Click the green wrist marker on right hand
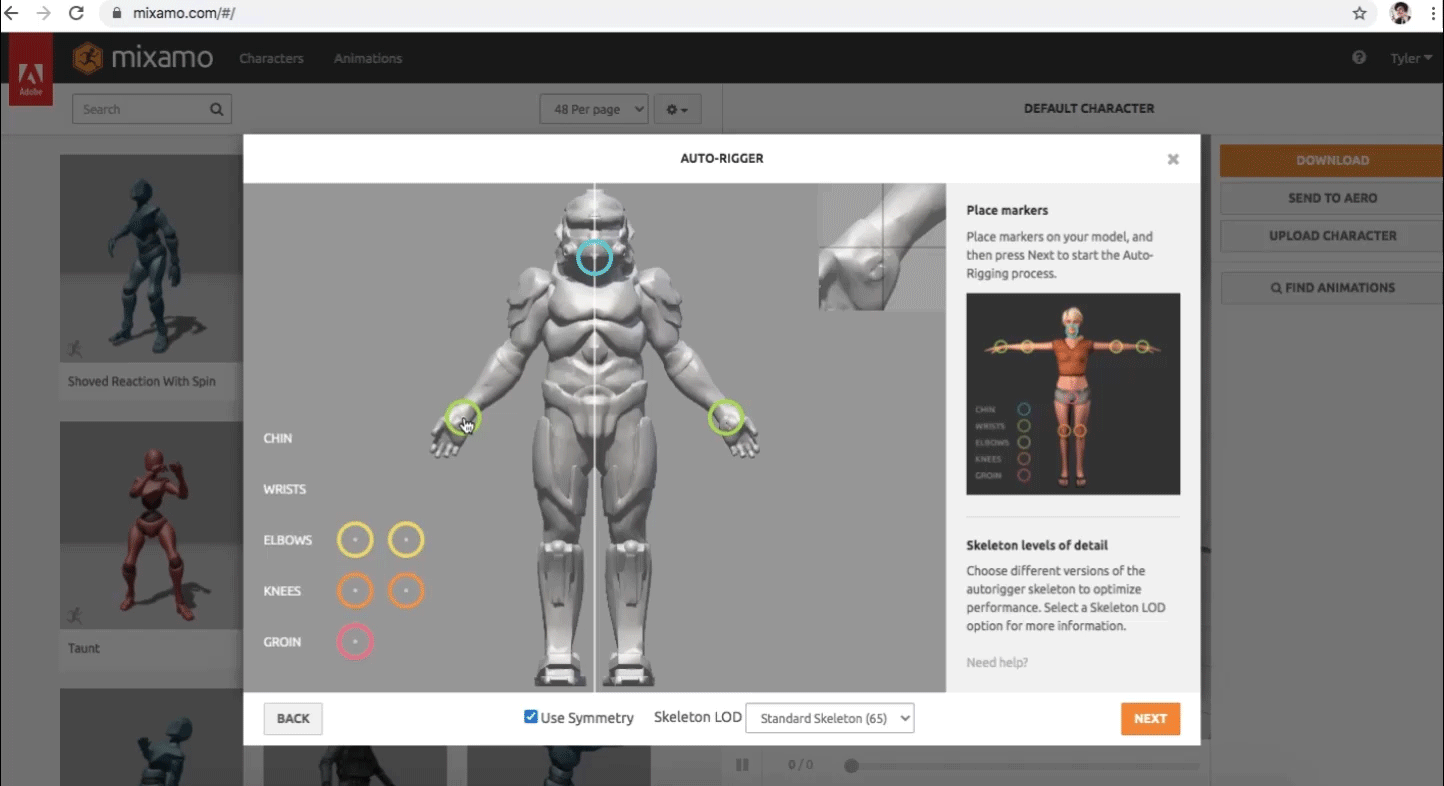 pyautogui.click(x=726, y=417)
